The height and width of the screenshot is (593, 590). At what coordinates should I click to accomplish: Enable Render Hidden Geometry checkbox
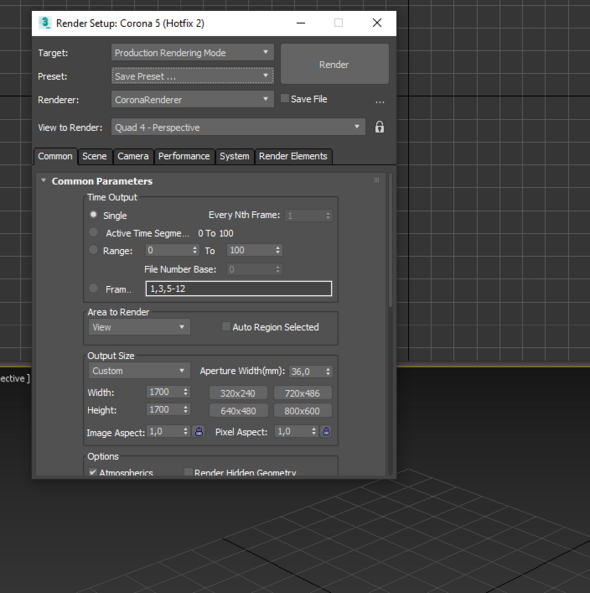188,472
